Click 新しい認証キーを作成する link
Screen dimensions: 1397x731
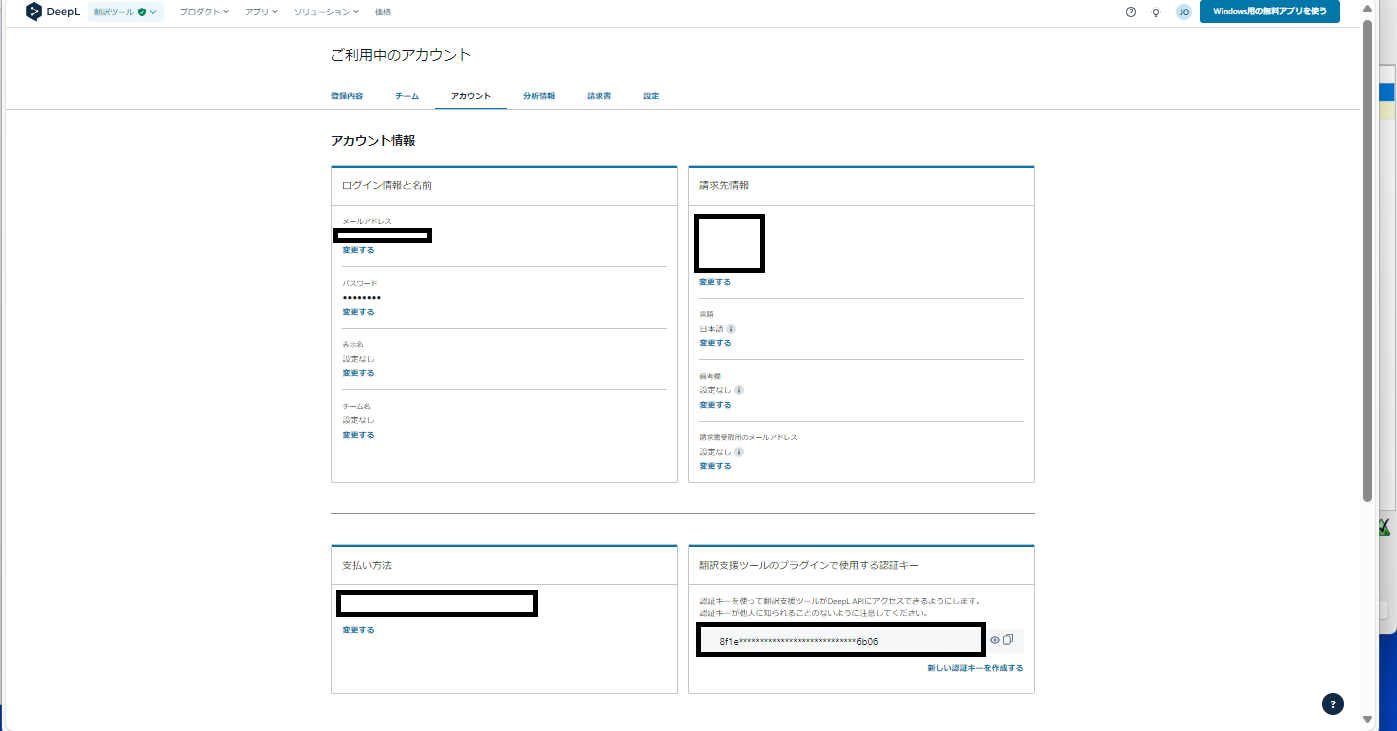[975, 668]
